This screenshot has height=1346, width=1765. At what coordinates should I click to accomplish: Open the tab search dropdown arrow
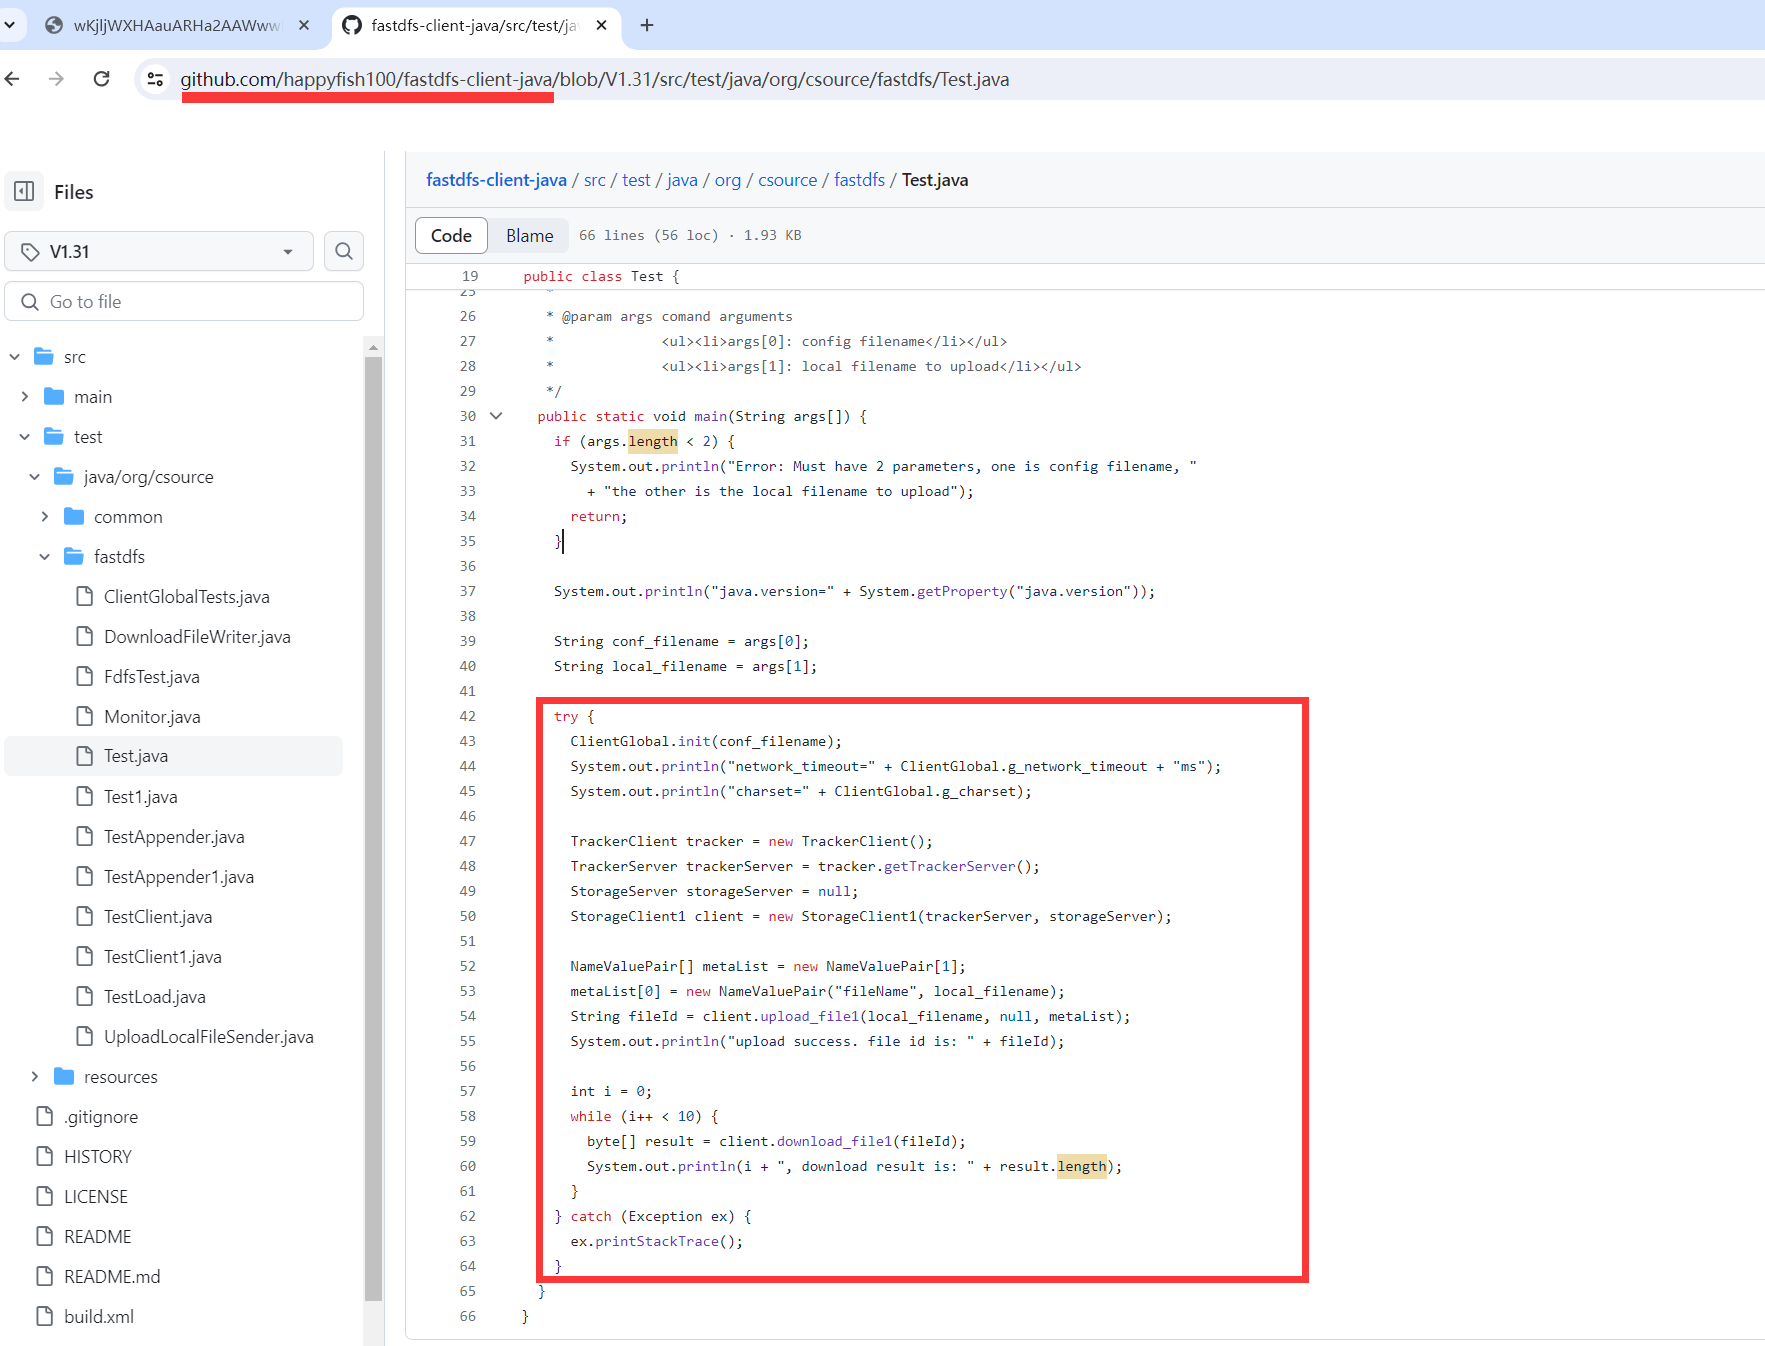tap(9, 25)
